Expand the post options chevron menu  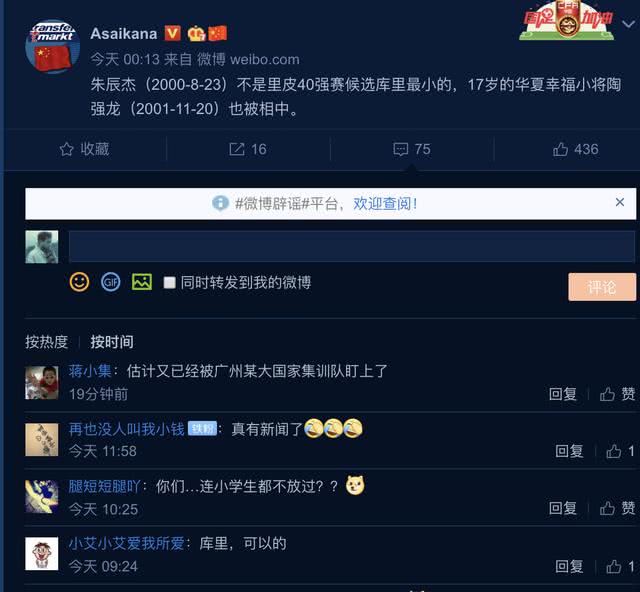click(x=629, y=24)
